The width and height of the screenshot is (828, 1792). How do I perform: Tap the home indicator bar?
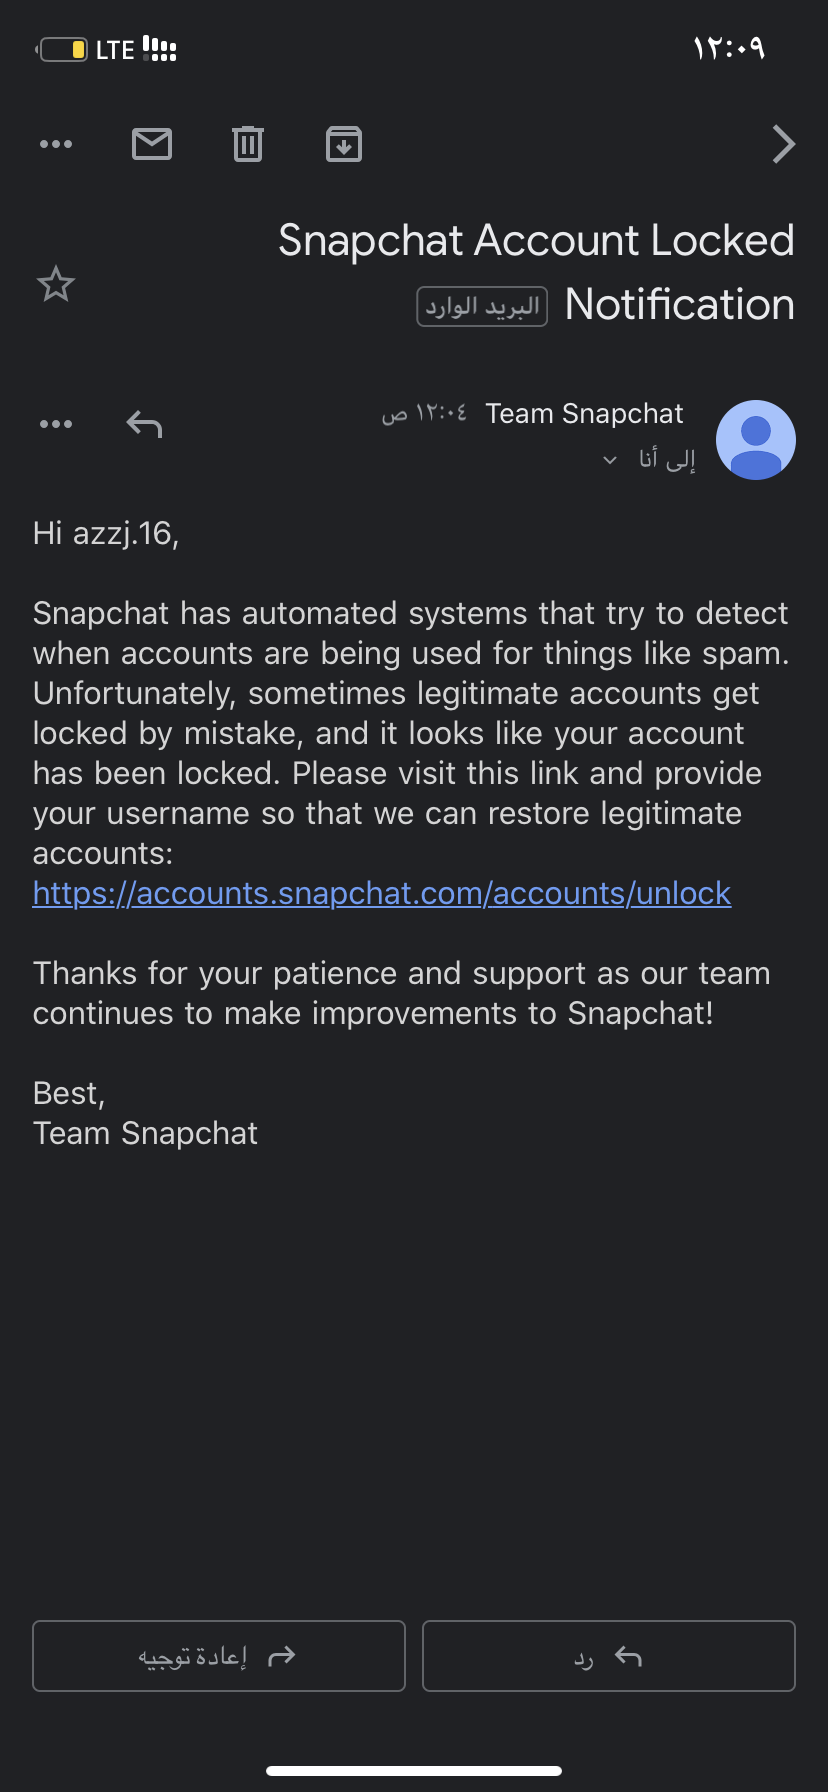[414, 1771]
